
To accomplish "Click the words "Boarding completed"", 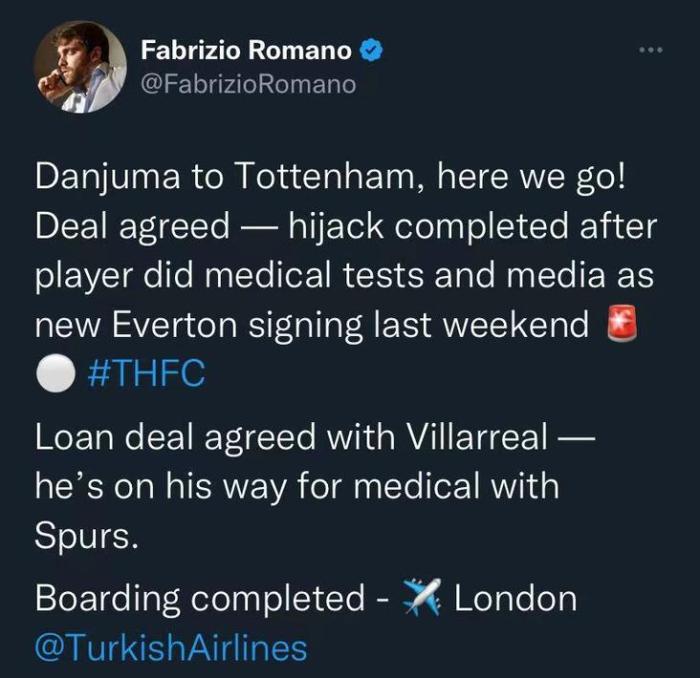I will pyautogui.click(x=200, y=599).
